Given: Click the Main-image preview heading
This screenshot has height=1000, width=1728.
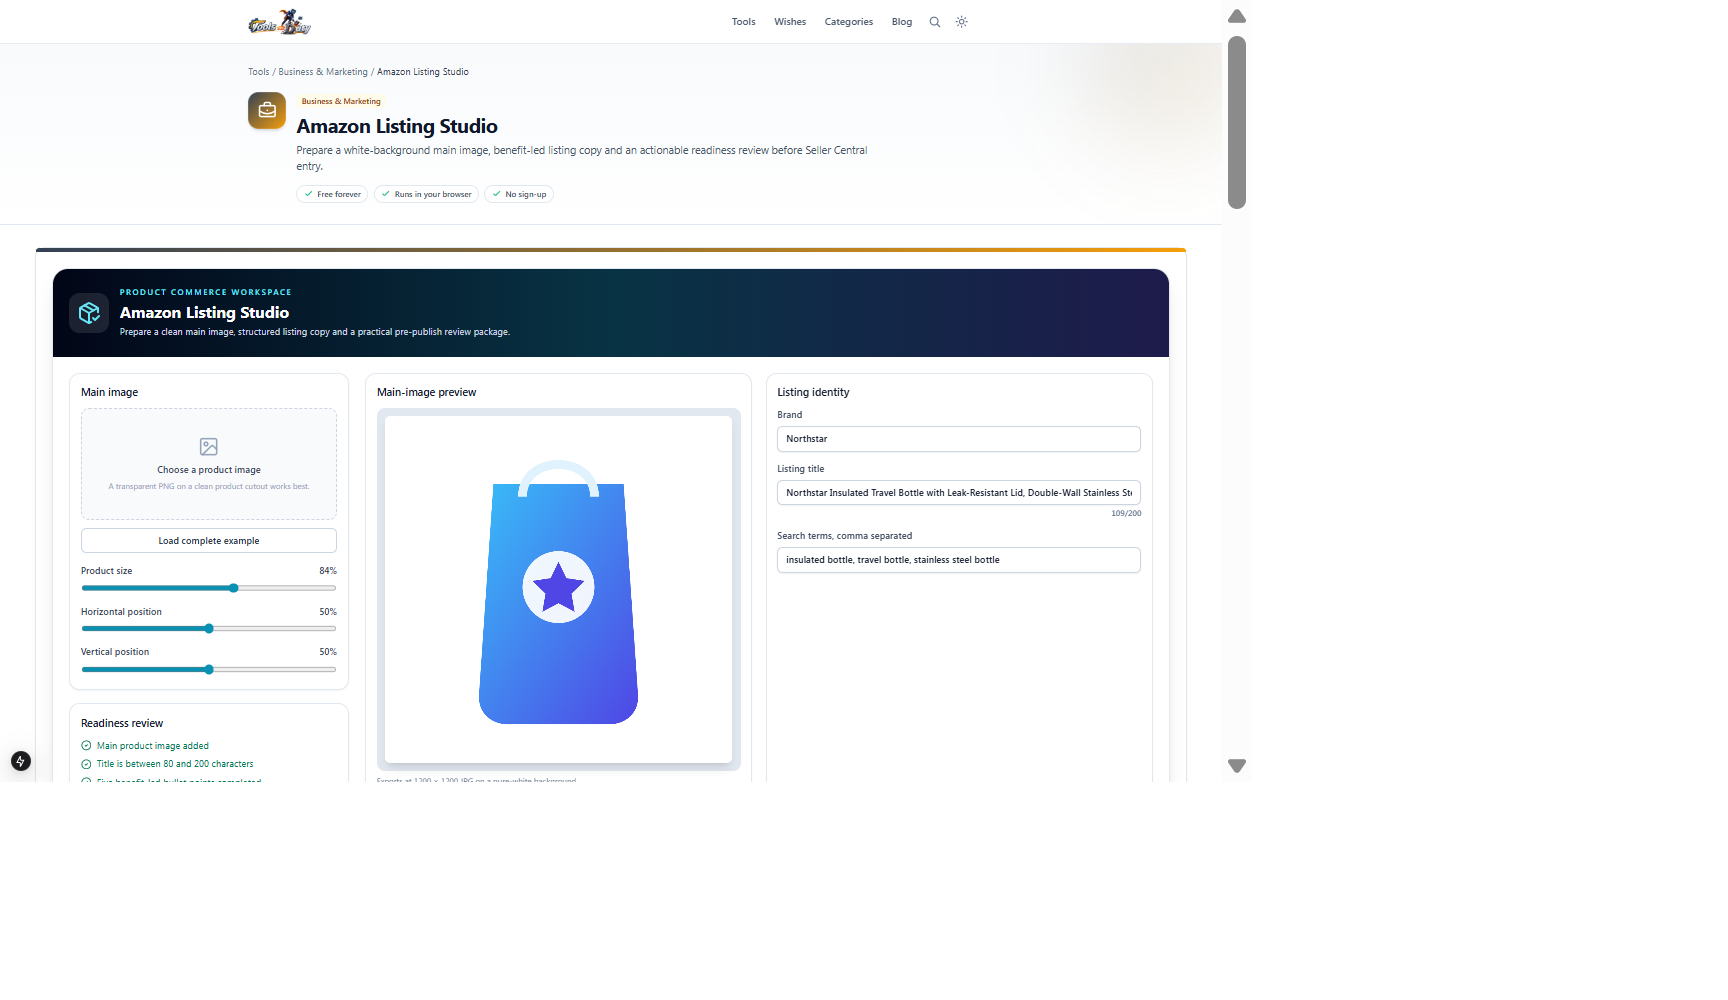Looking at the screenshot, I should click(x=427, y=392).
